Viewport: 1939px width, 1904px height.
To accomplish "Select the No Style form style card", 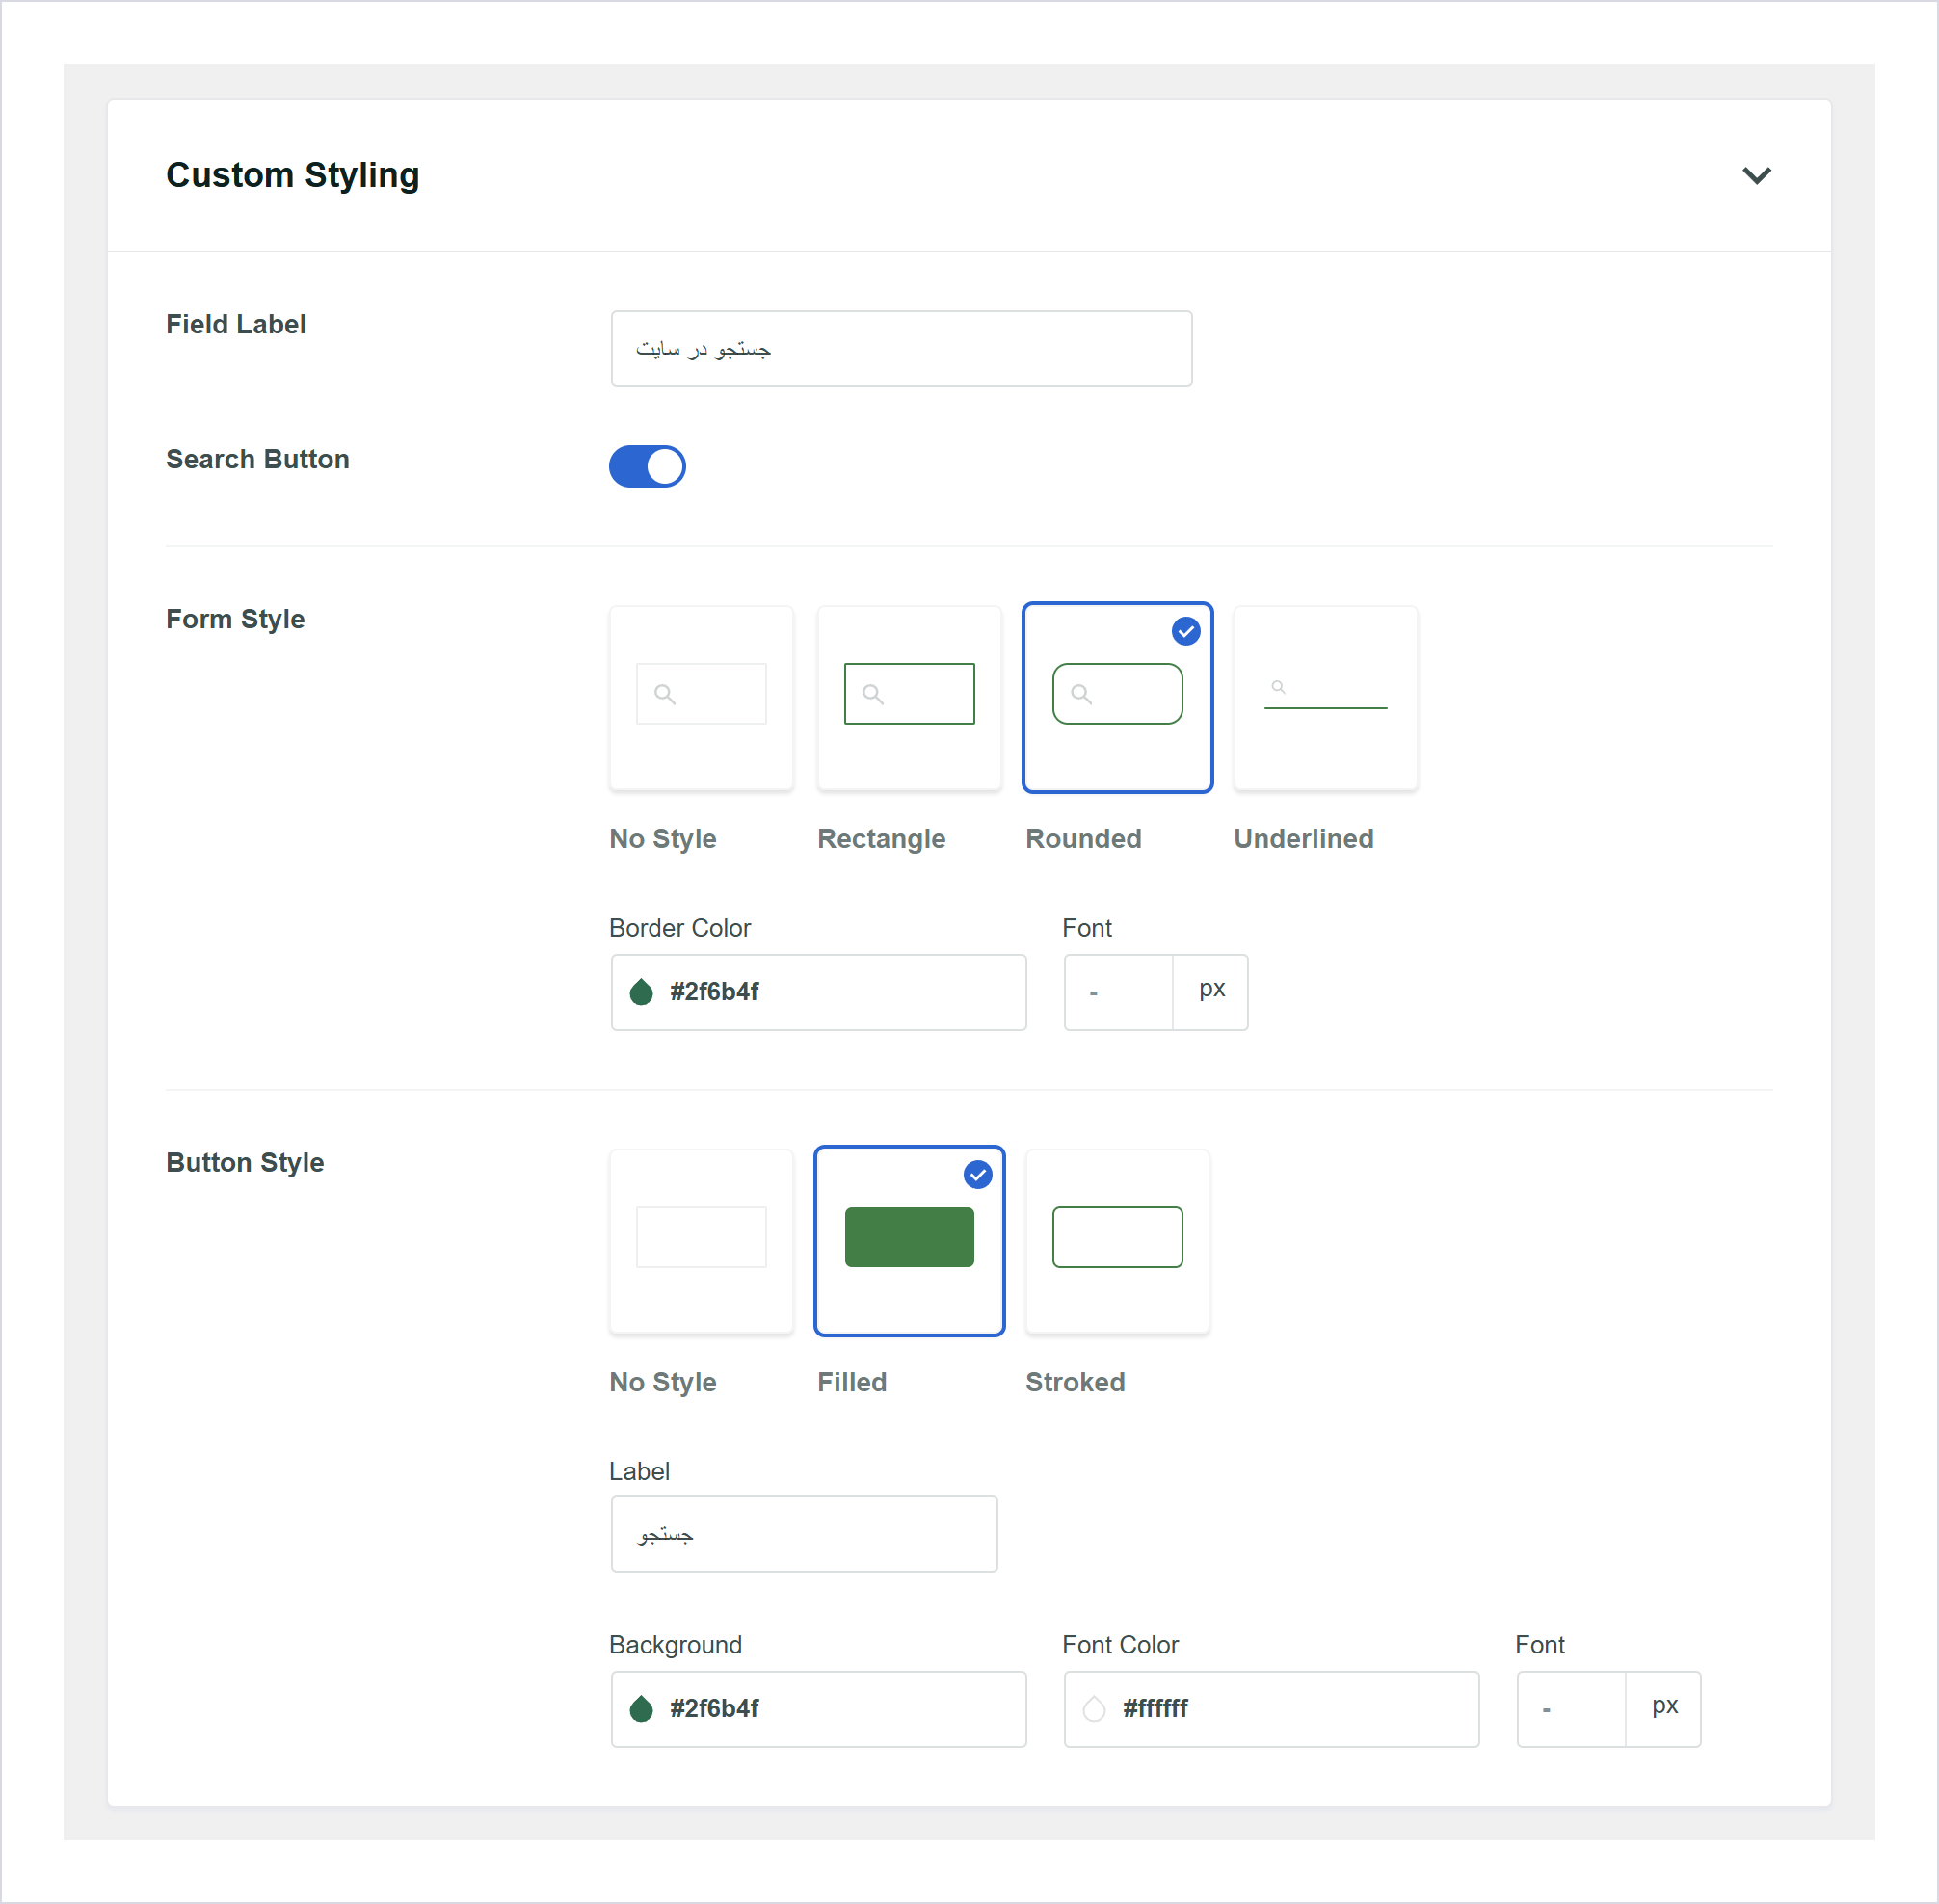I will tap(701, 698).
